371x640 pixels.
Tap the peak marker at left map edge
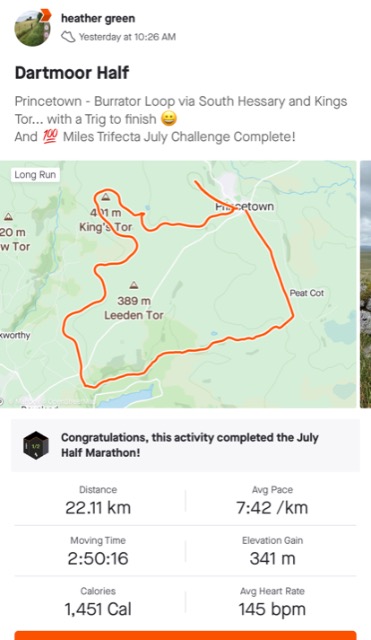coord(8,216)
